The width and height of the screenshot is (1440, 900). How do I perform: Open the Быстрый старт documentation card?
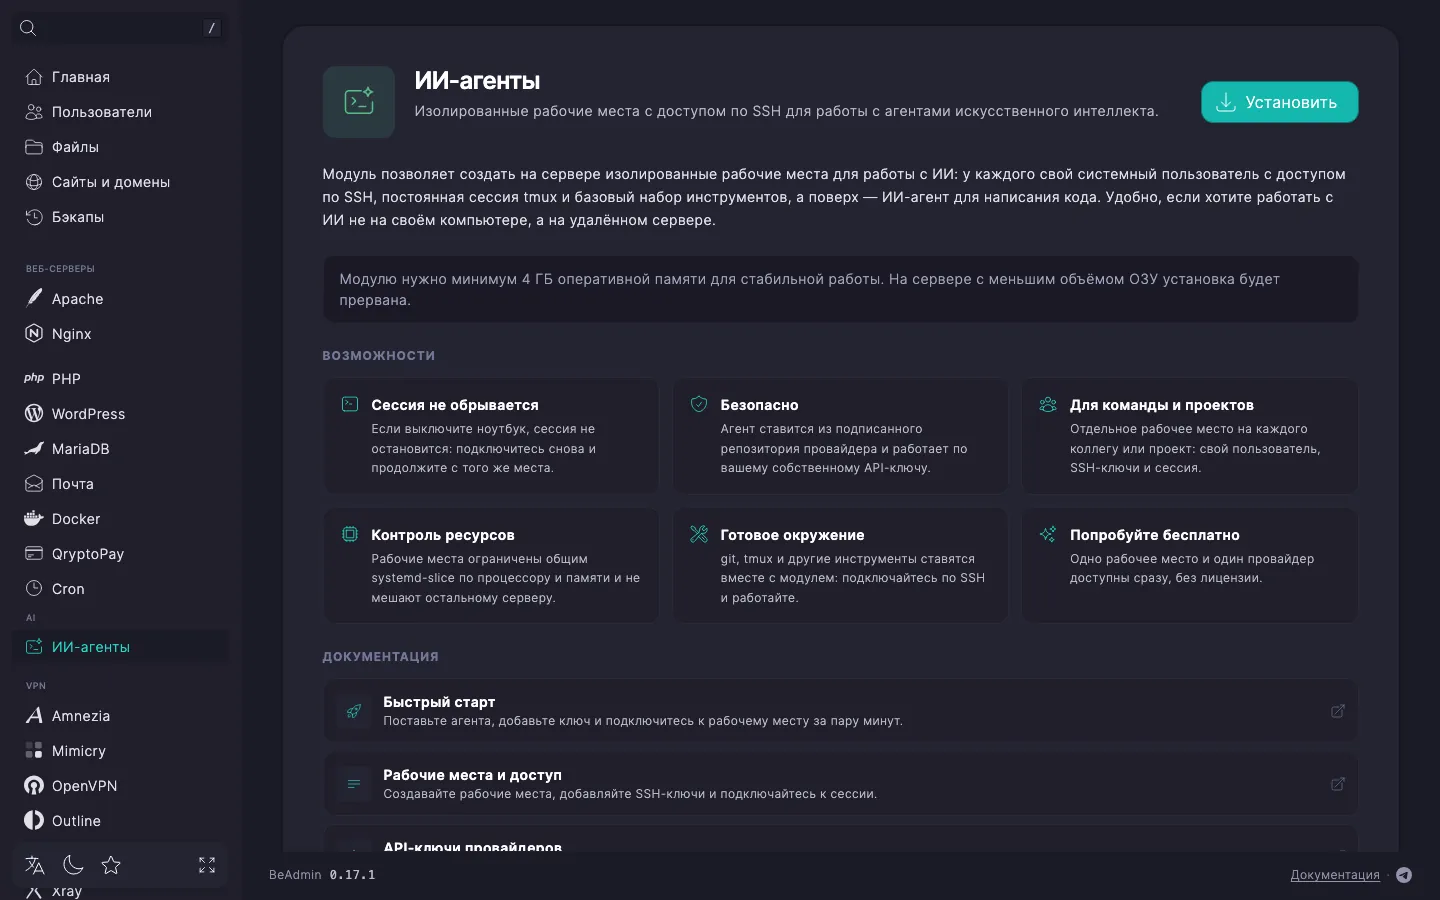coord(840,711)
